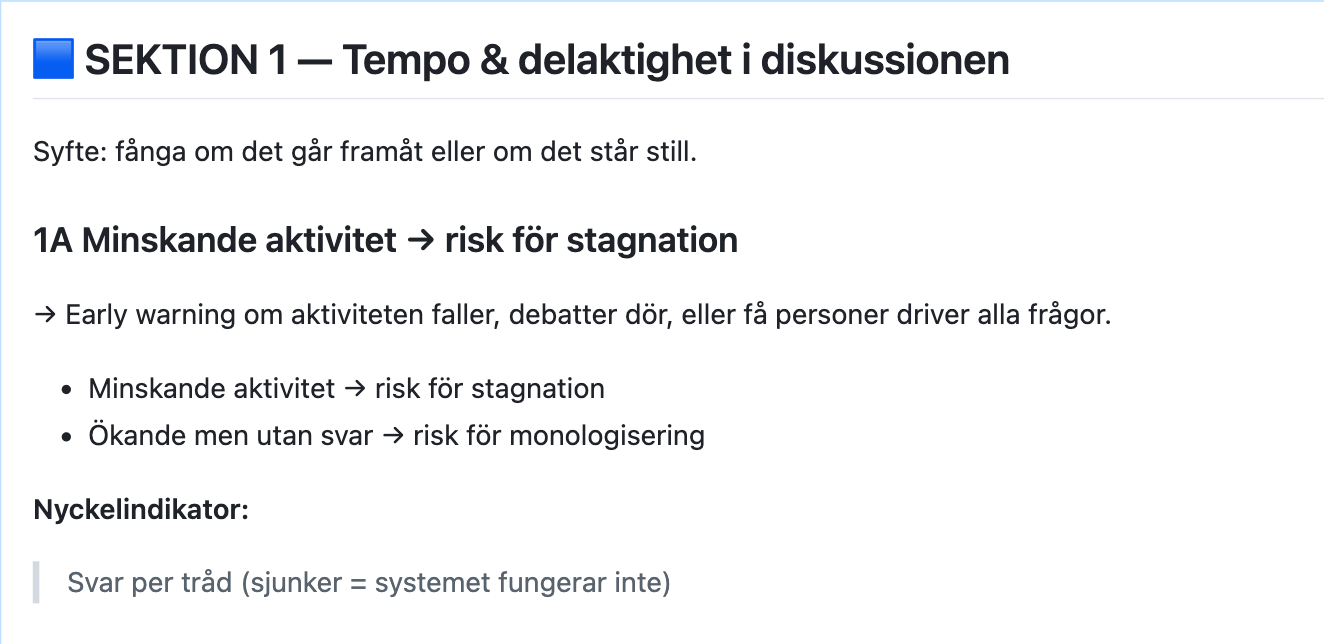Click the bullet dot before "Minskande aktivitet" list item
The height and width of the screenshot is (644, 1324).
click(67, 389)
